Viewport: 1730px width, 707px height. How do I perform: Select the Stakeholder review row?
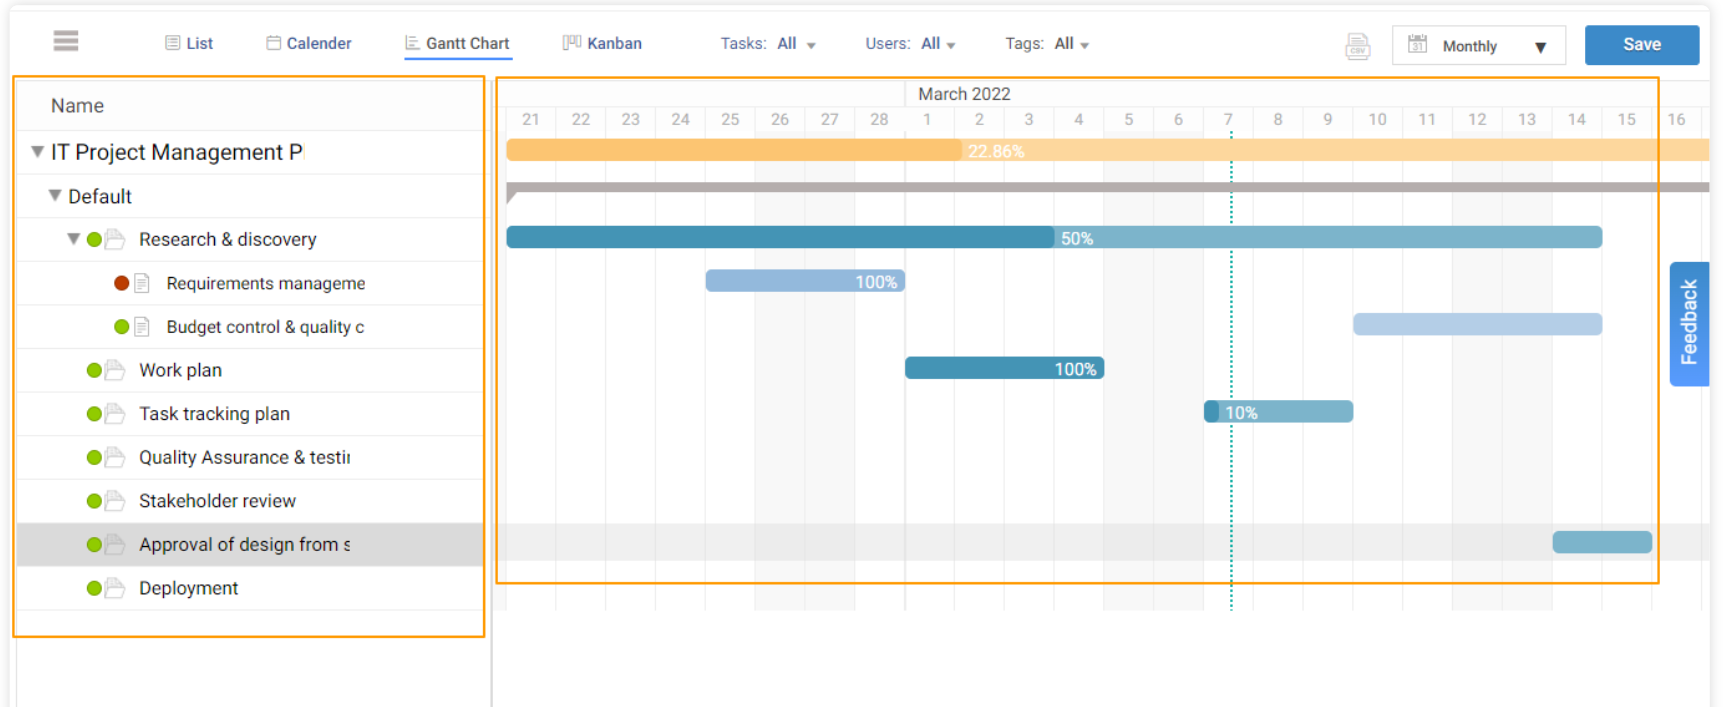click(x=250, y=501)
